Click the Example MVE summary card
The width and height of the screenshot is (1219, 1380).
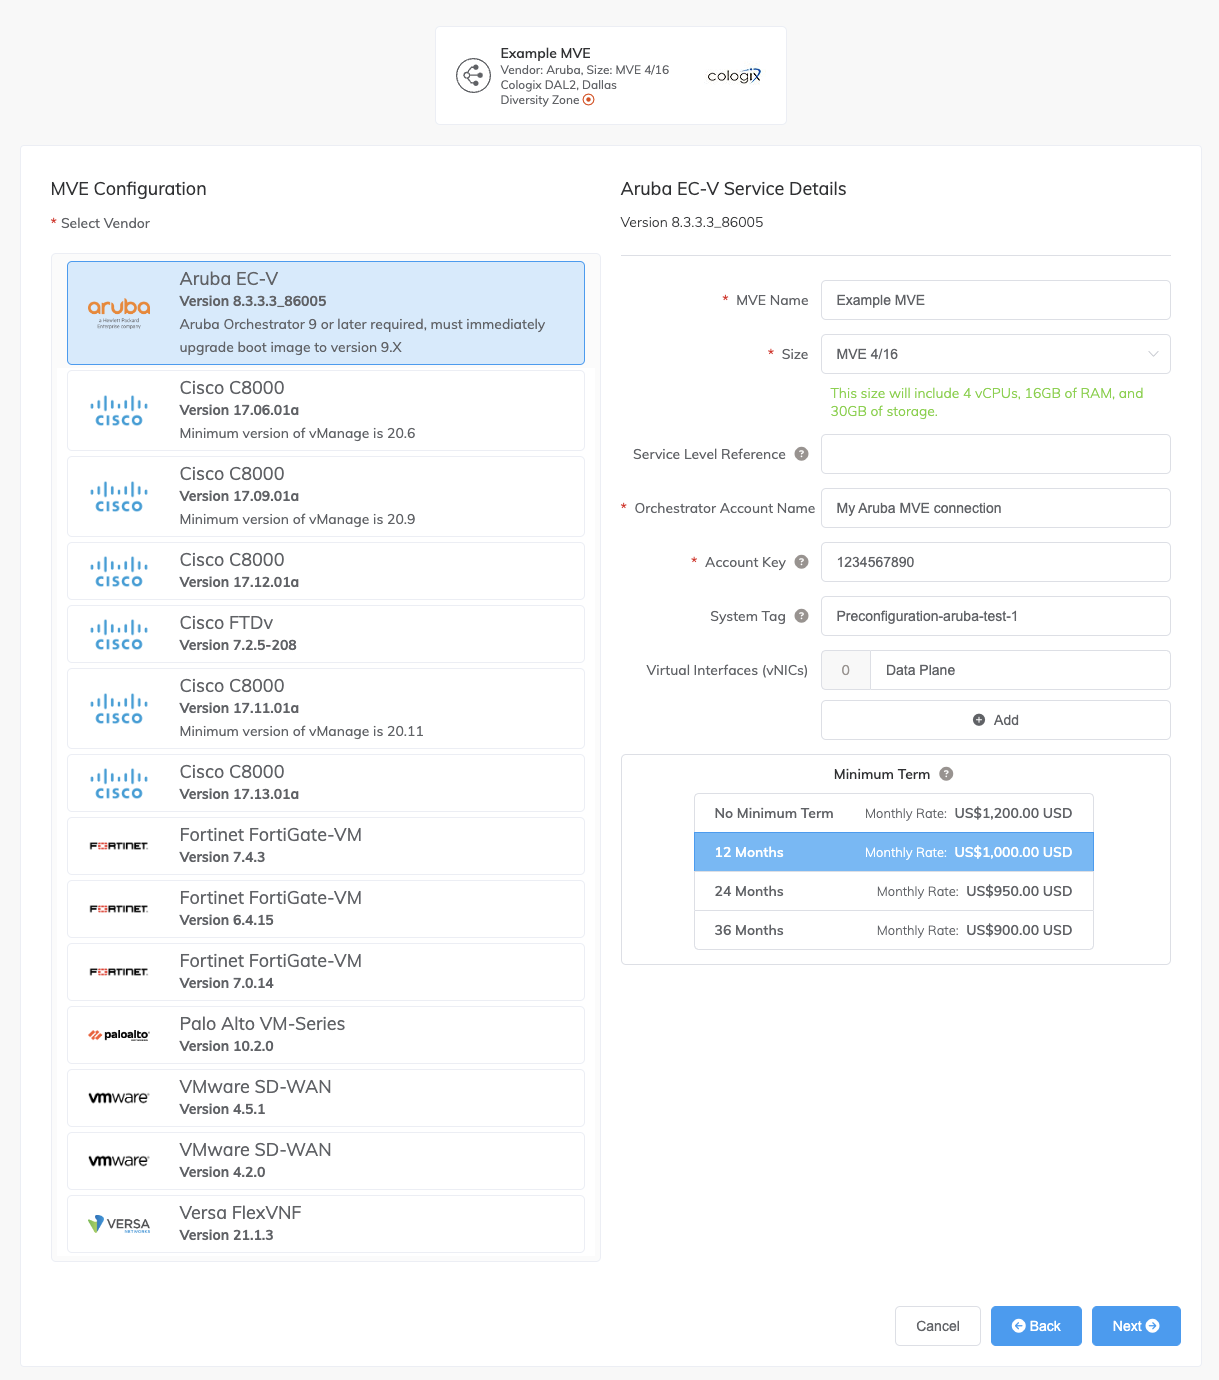click(611, 76)
